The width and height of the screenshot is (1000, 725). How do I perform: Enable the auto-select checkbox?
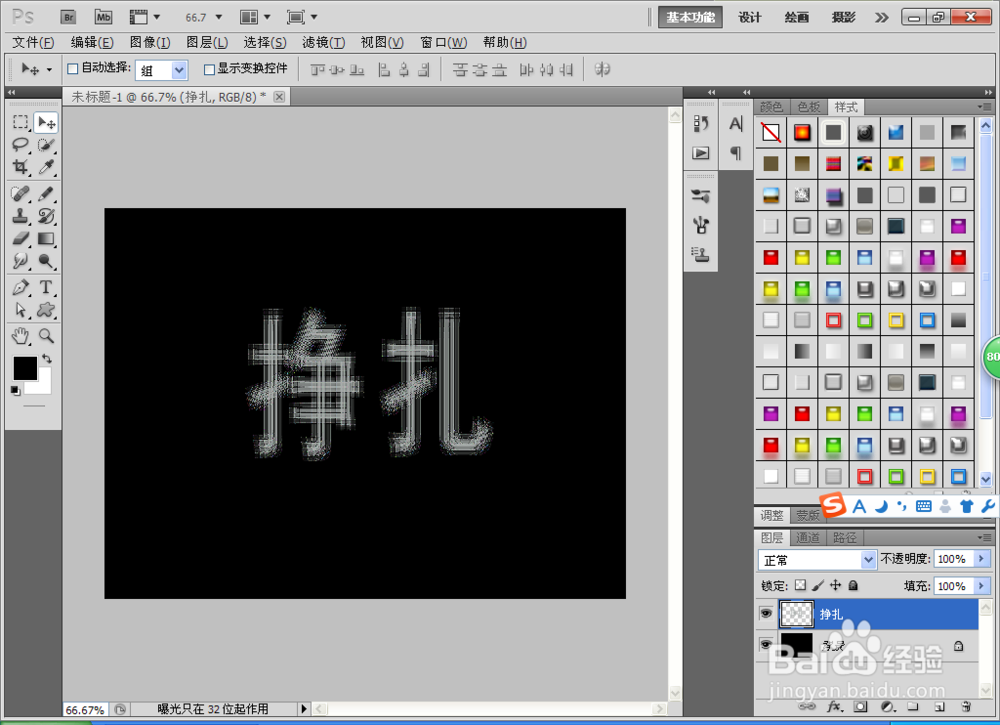73,69
